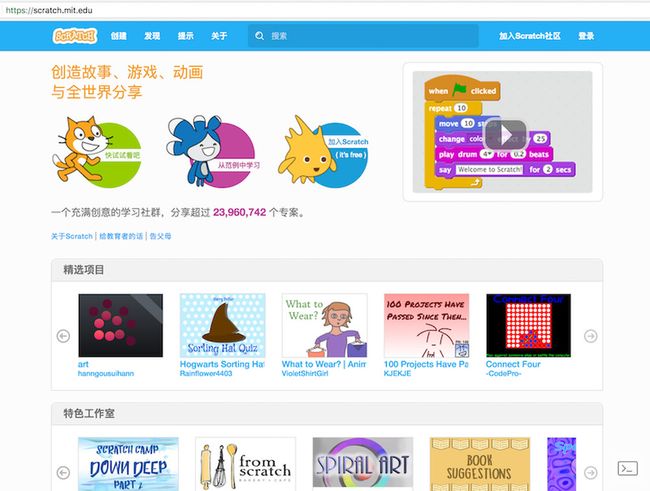The width and height of the screenshot is (650, 491).
Task: Open the 'art' project thumbnail
Action: click(121, 326)
